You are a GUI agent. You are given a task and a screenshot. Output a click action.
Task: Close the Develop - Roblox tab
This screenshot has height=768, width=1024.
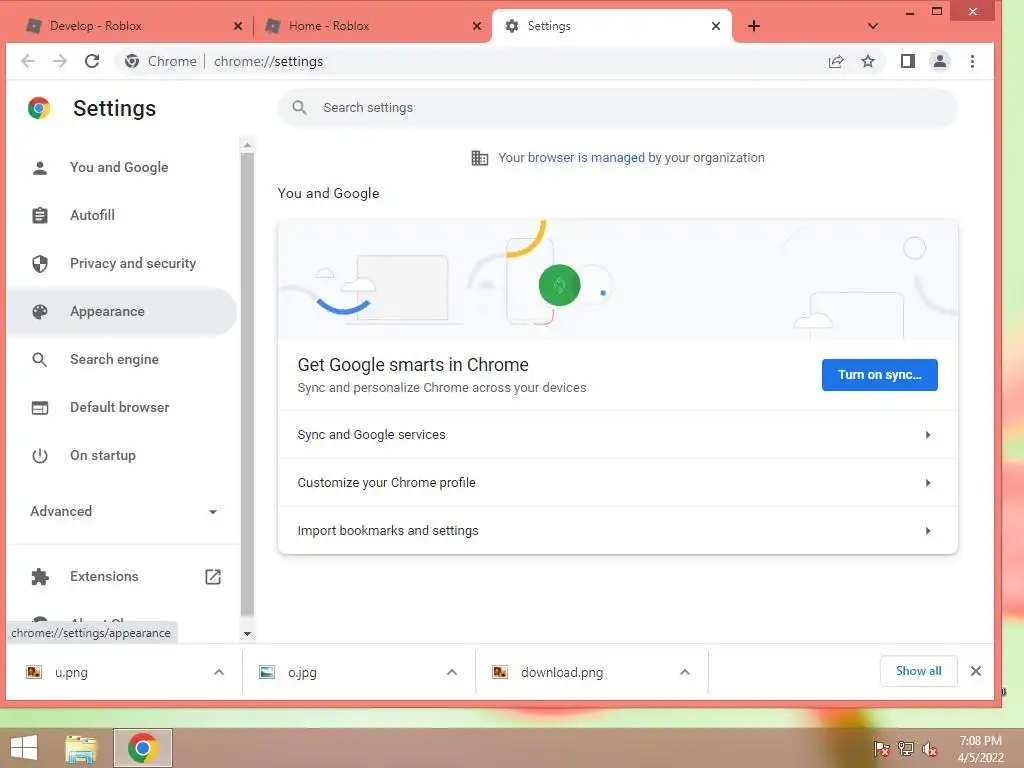coord(238,26)
